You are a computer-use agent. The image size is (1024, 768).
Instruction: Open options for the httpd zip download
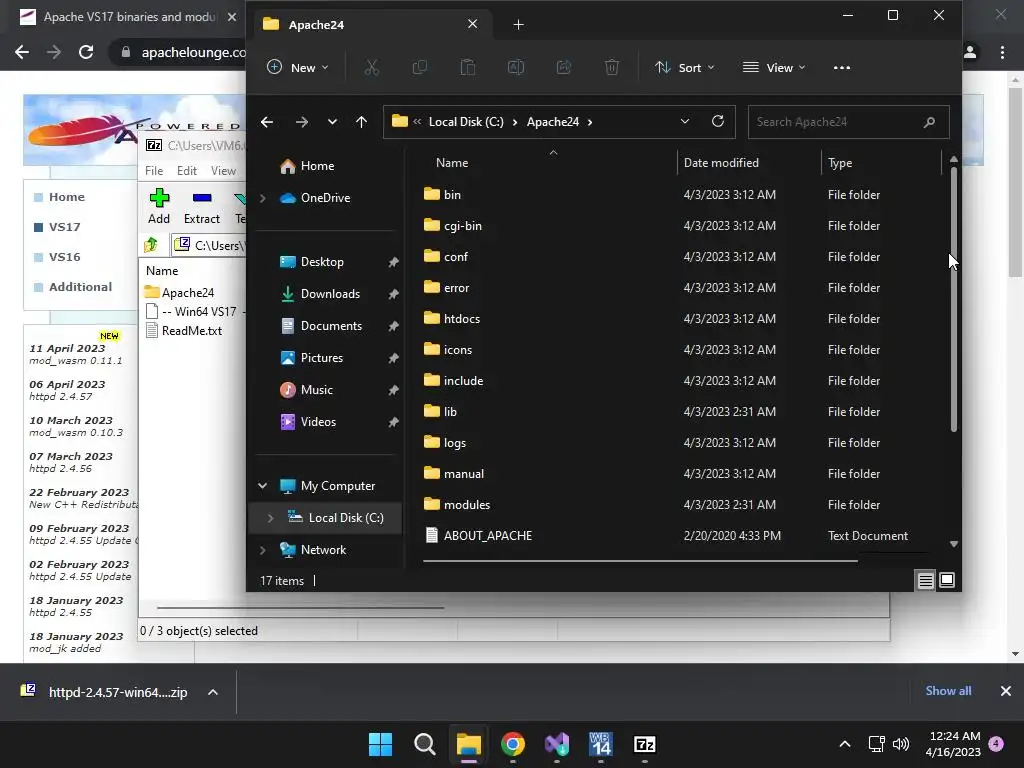pos(213,692)
